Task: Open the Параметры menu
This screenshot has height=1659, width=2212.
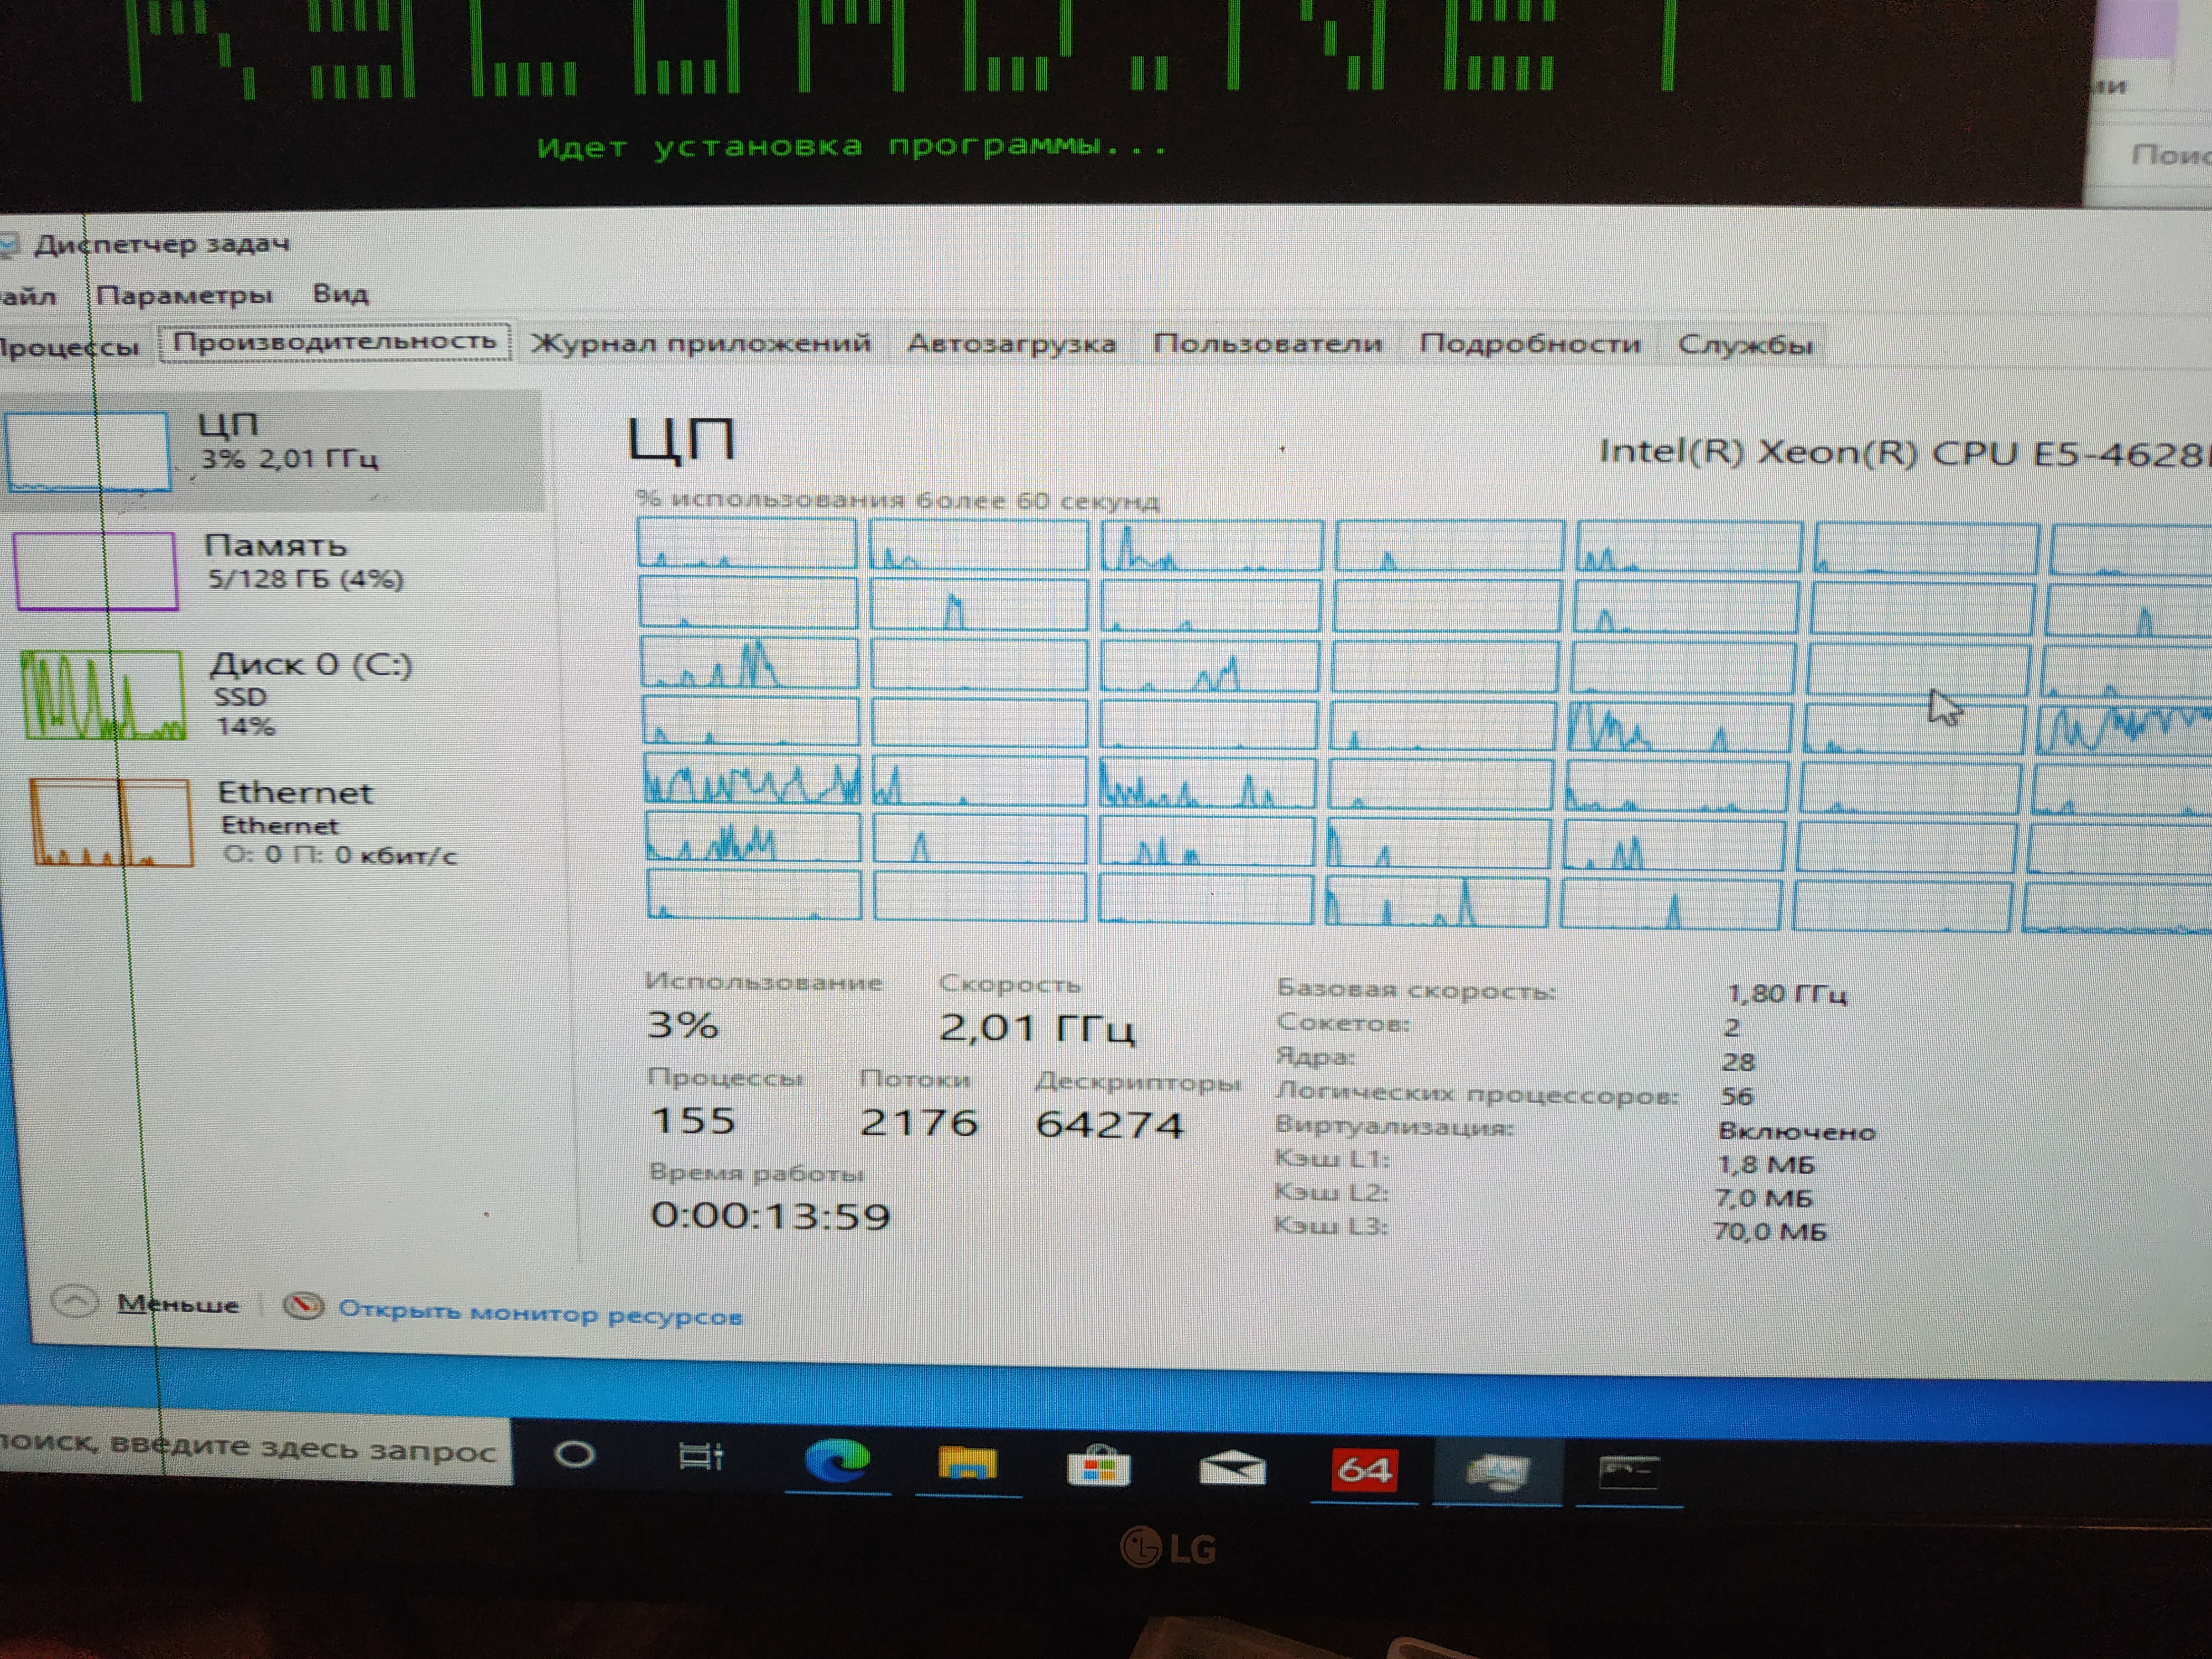Action: (x=183, y=295)
